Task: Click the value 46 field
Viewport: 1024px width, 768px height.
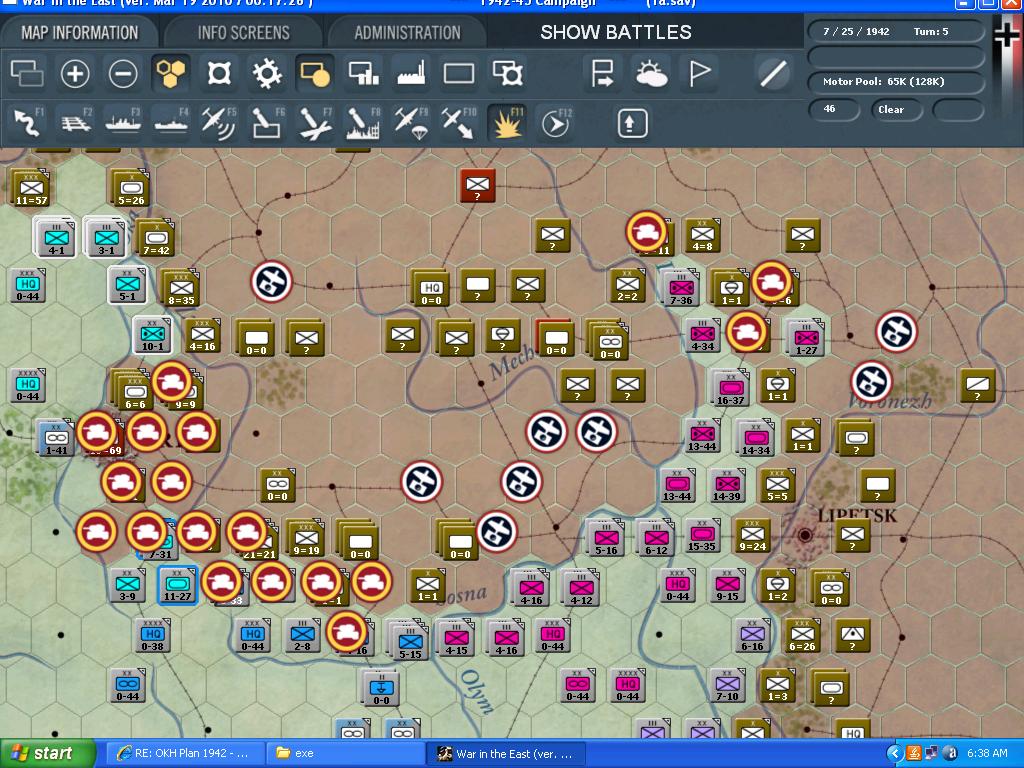Action: pos(835,109)
